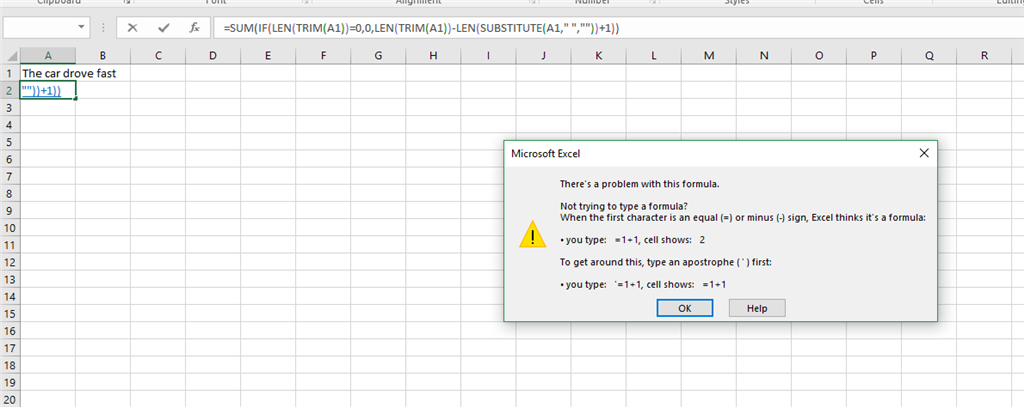This screenshot has width=1024, height=407.
Task: Select column O header
Action: (x=819, y=56)
